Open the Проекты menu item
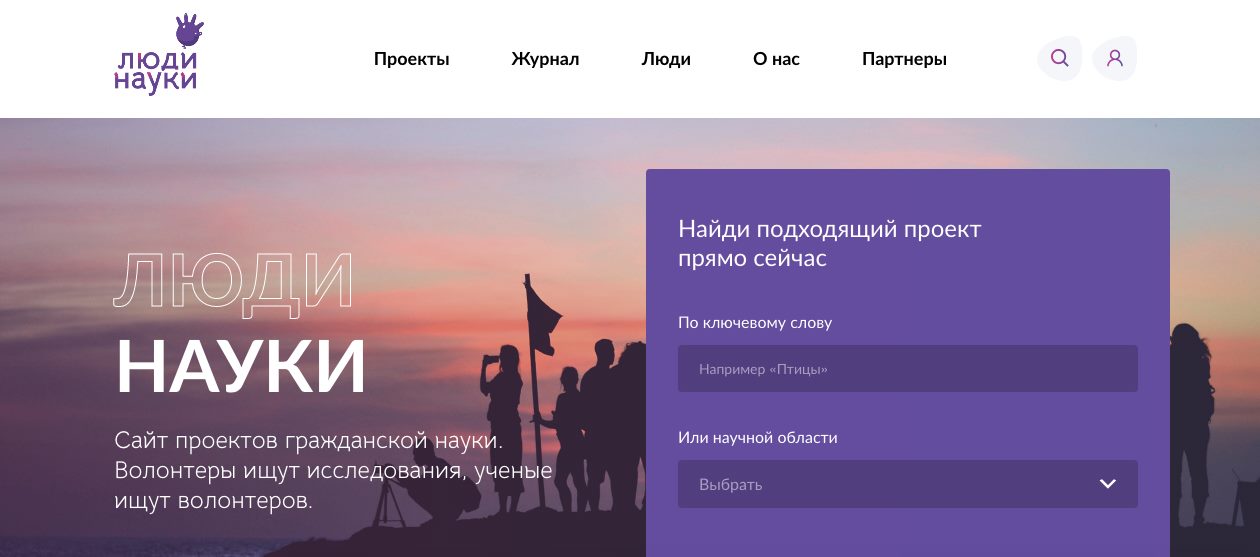Screen dimensions: 1260x557 [x=412, y=59]
